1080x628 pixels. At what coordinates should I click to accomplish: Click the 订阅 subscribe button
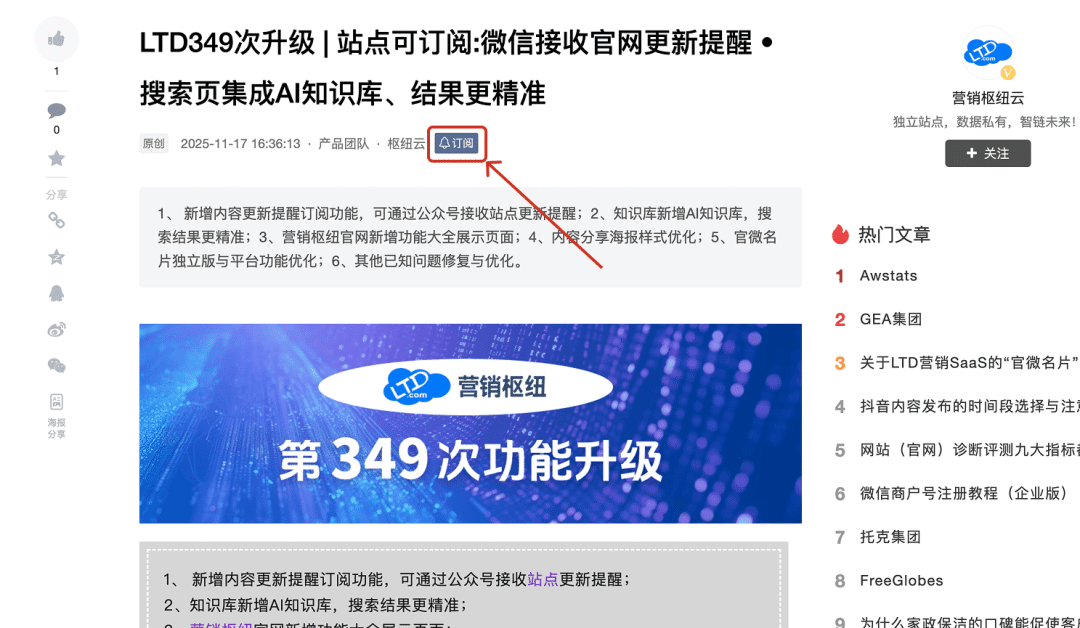[x=457, y=143]
